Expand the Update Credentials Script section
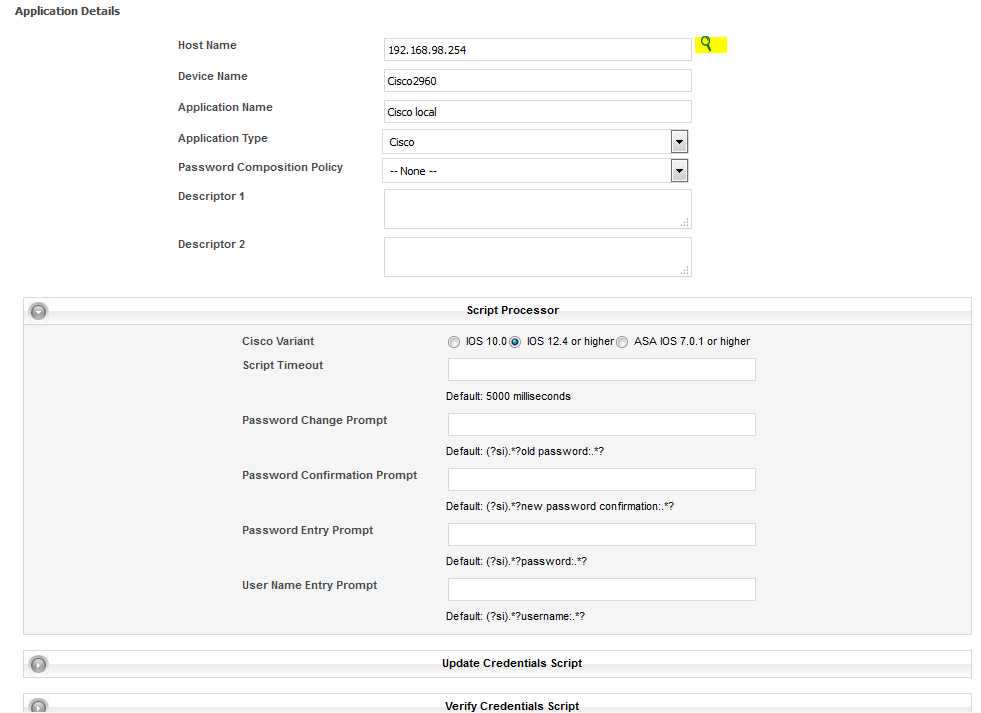 point(38,664)
